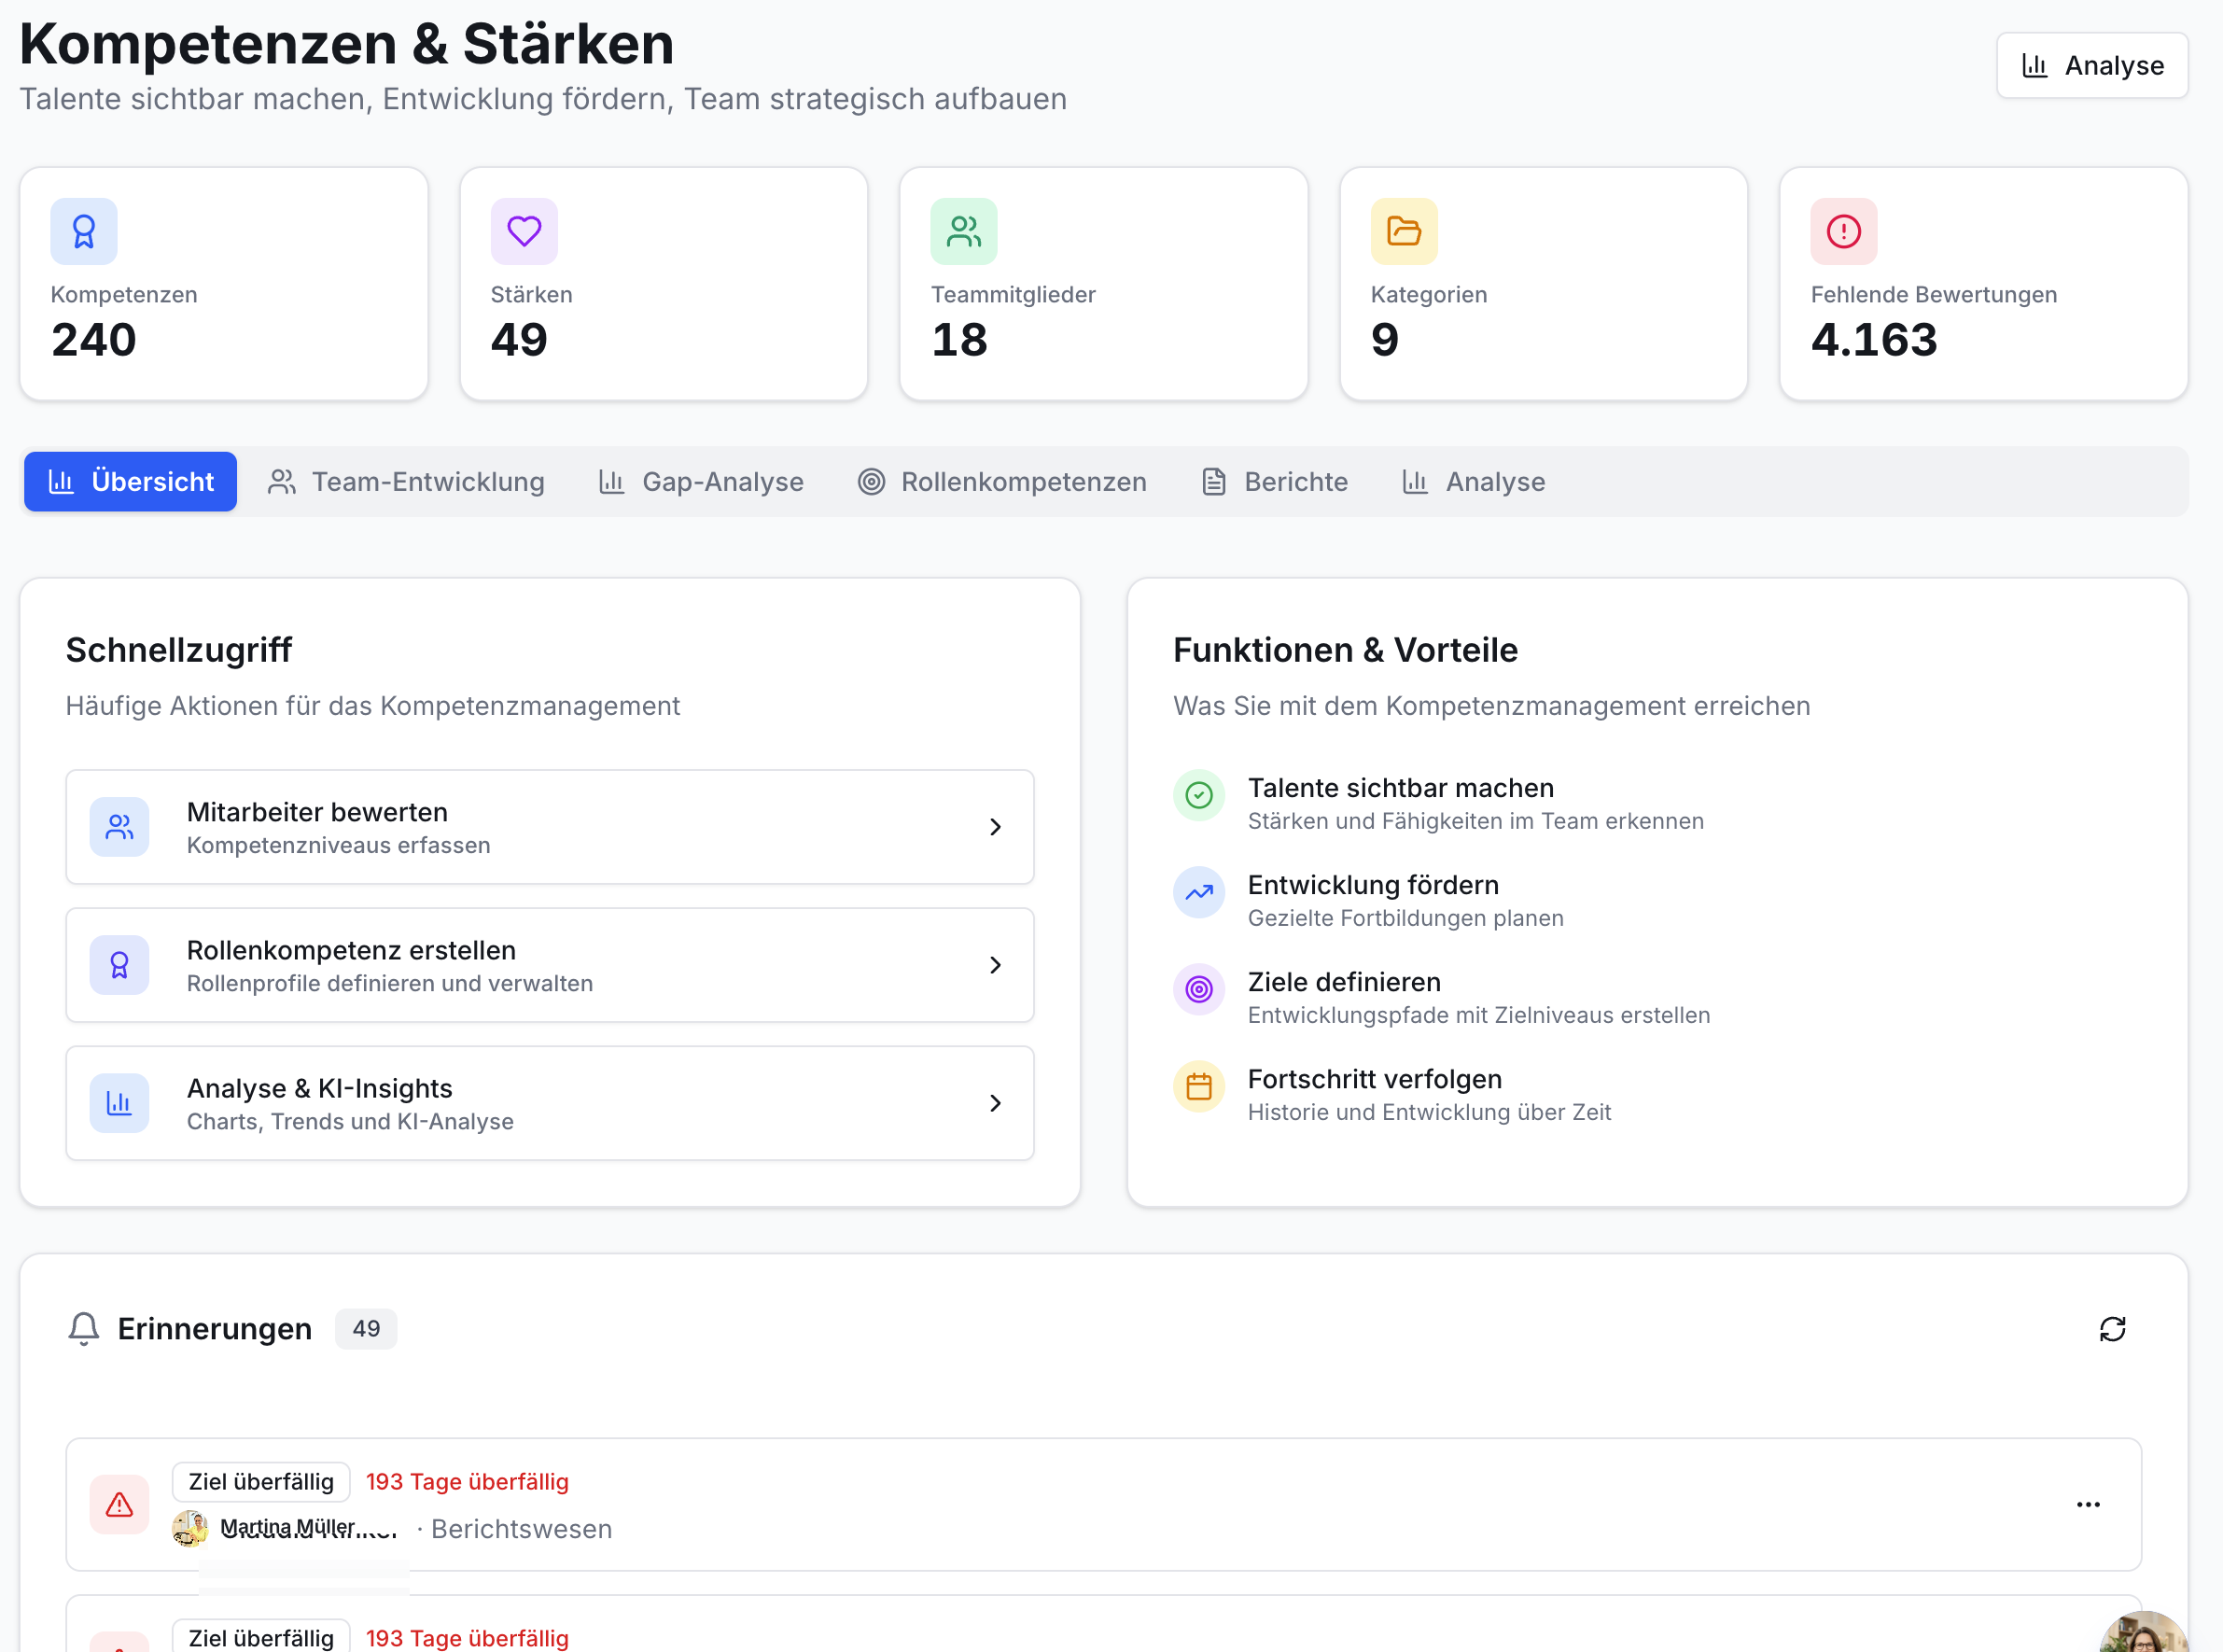Click the Fehlende Bewertungen value 4.163
This screenshot has height=1652, width=2223.
[1874, 340]
